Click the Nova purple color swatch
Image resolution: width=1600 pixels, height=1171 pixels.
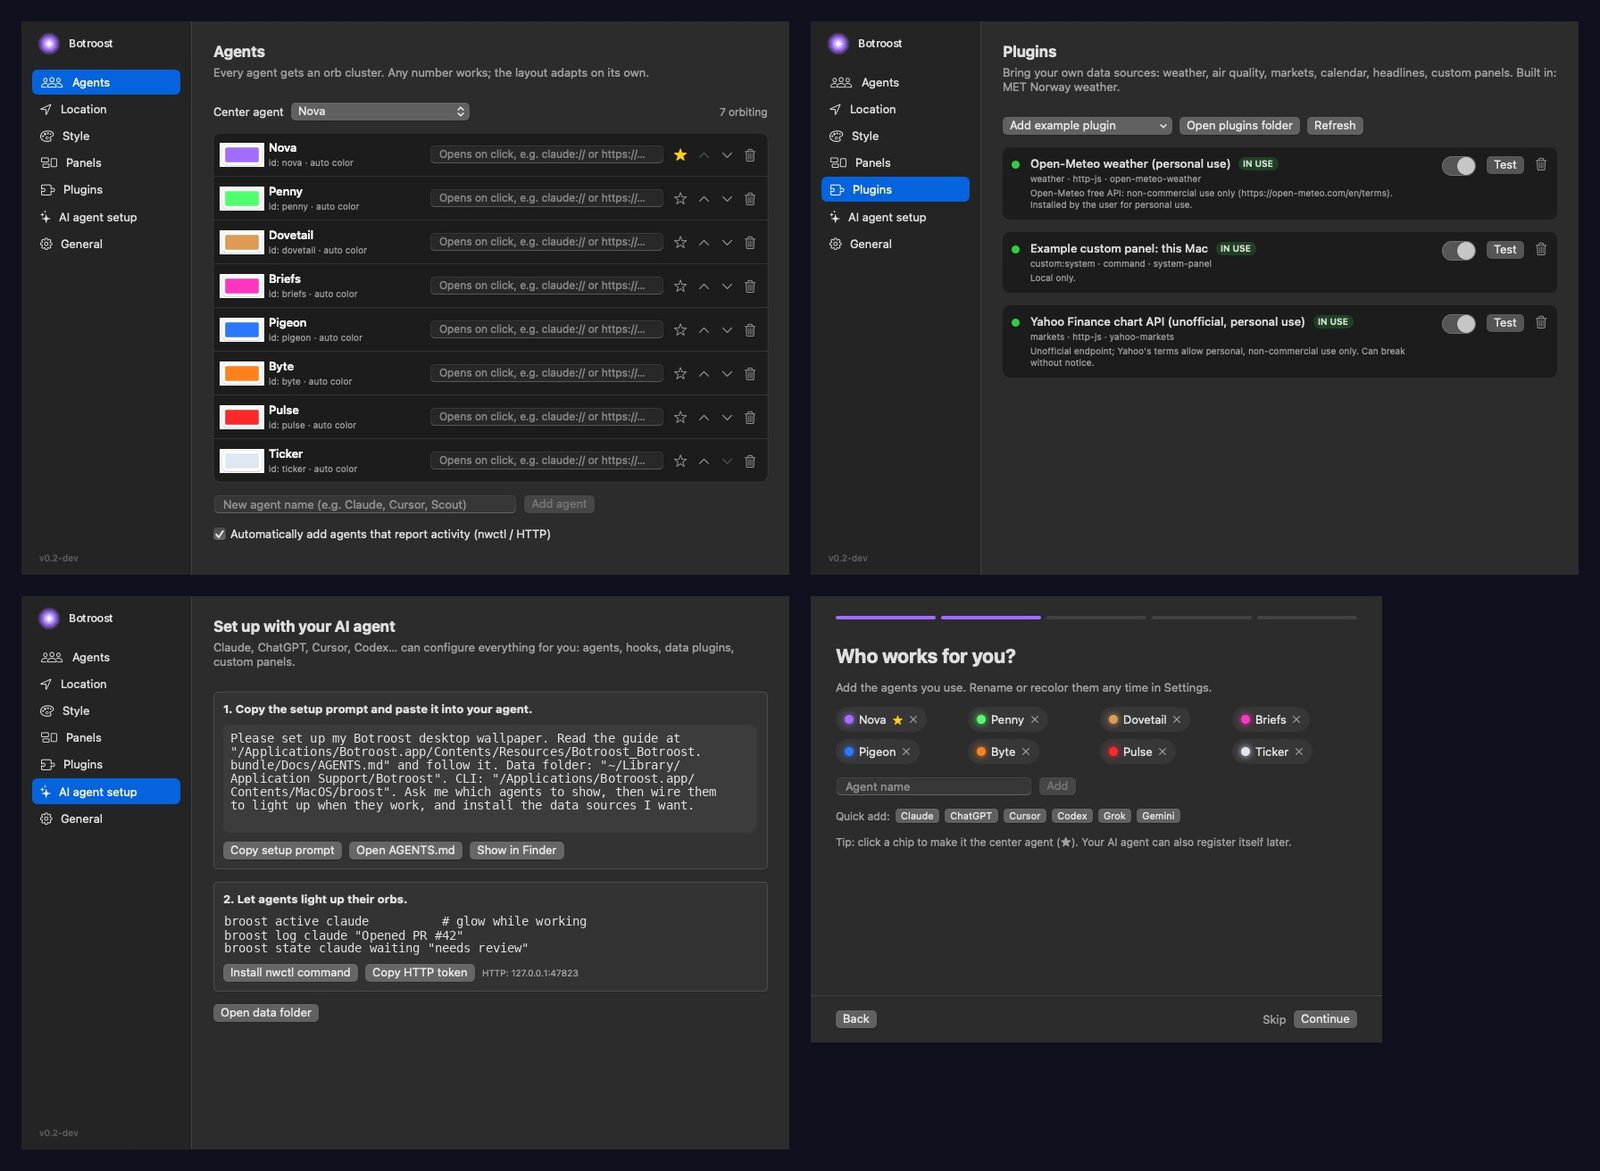point(242,155)
